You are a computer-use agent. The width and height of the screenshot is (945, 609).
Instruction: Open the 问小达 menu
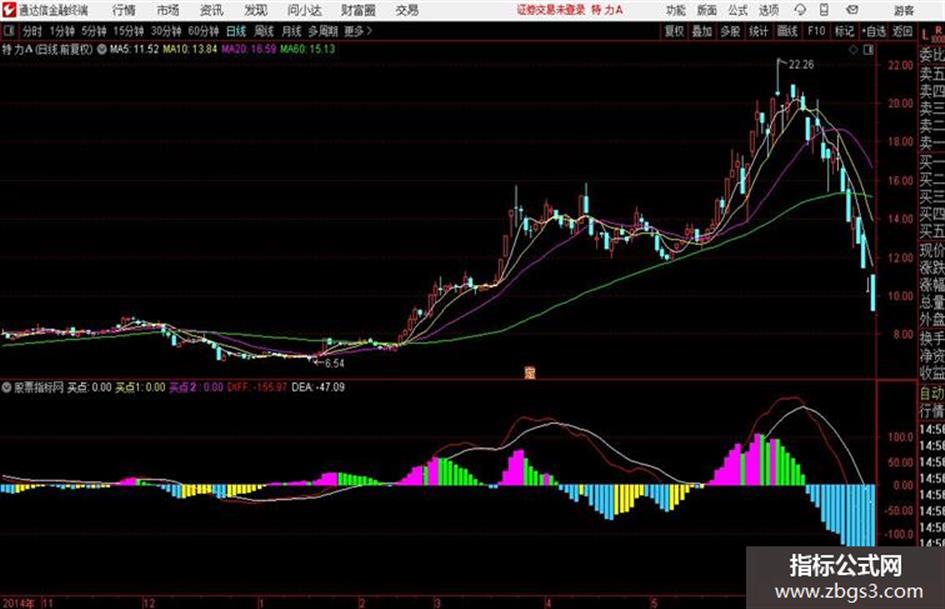pos(304,10)
